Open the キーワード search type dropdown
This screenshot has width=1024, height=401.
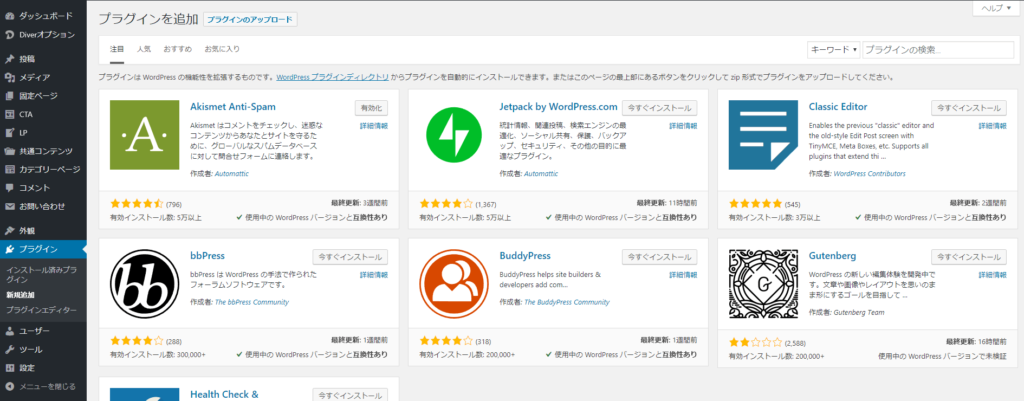tap(834, 50)
